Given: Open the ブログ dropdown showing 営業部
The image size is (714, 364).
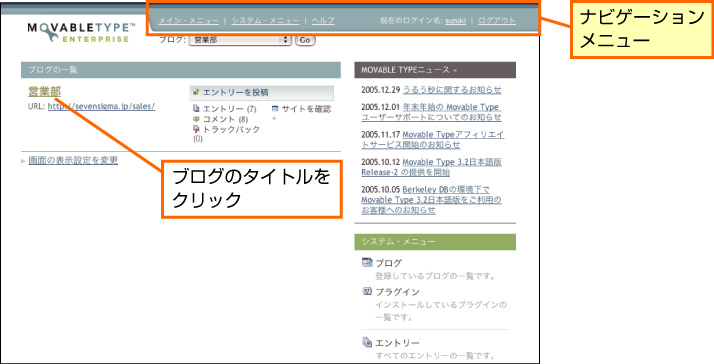Looking at the screenshot, I should pos(240,40).
